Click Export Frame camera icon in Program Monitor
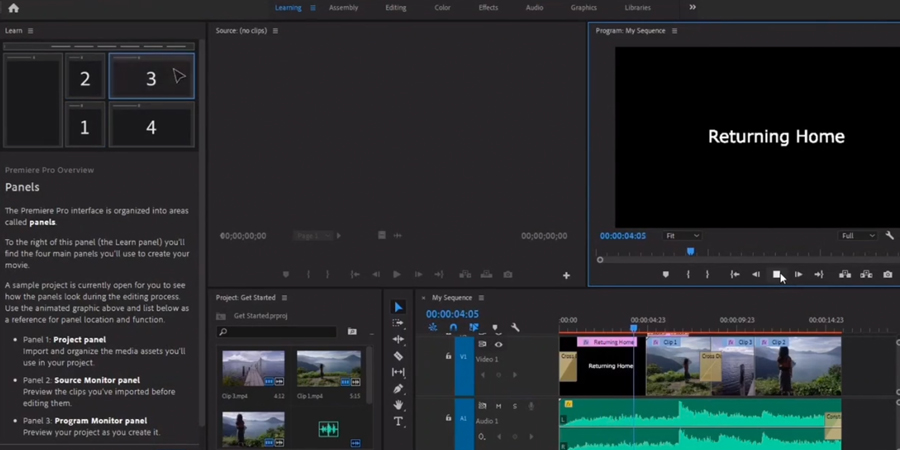The height and width of the screenshot is (450, 900). 887,275
